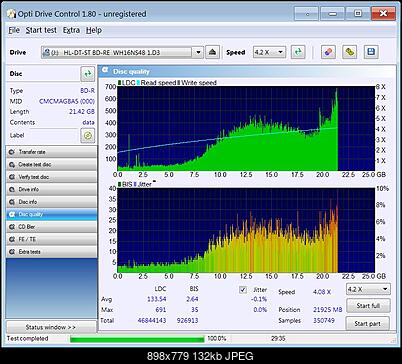This screenshot has height=364, width=402.
Task: Click the disc length value 21.42 GB
Action: point(82,112)
